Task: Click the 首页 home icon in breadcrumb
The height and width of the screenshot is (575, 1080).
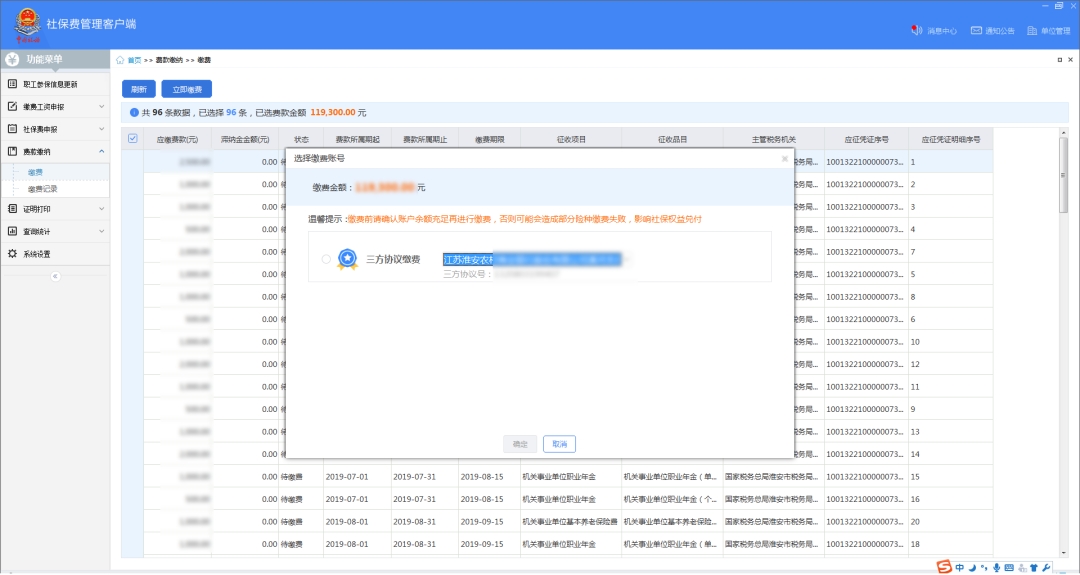Action: (121, 60)
